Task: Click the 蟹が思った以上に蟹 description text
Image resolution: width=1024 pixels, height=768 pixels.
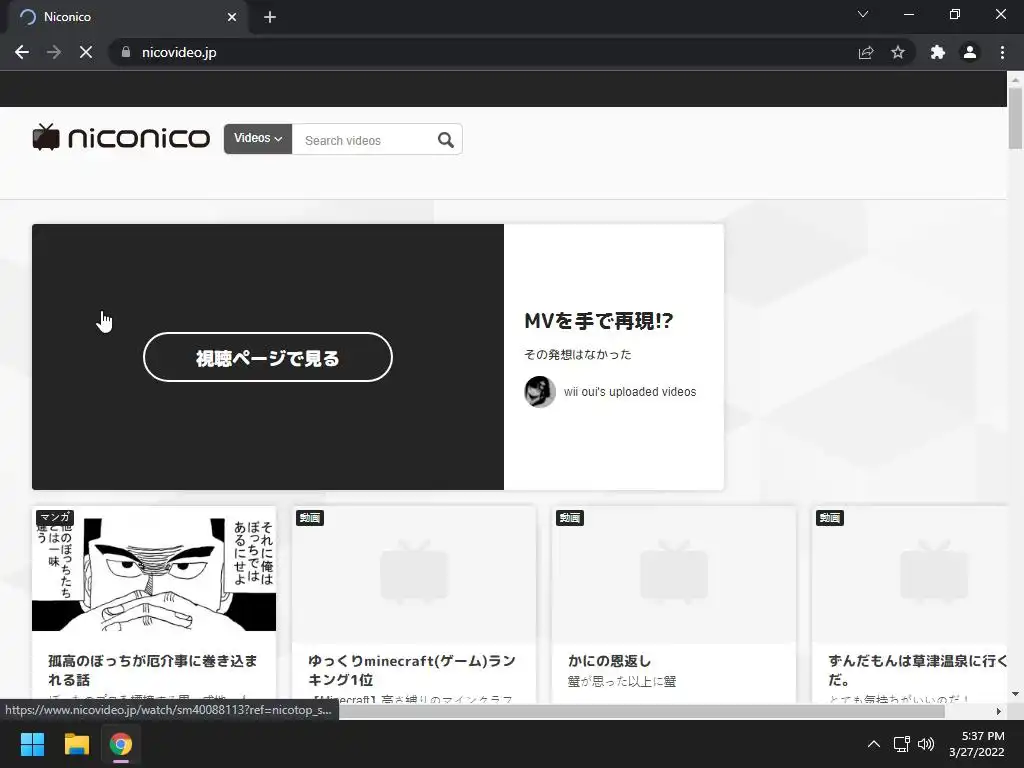Action: [x=622, y=681]
